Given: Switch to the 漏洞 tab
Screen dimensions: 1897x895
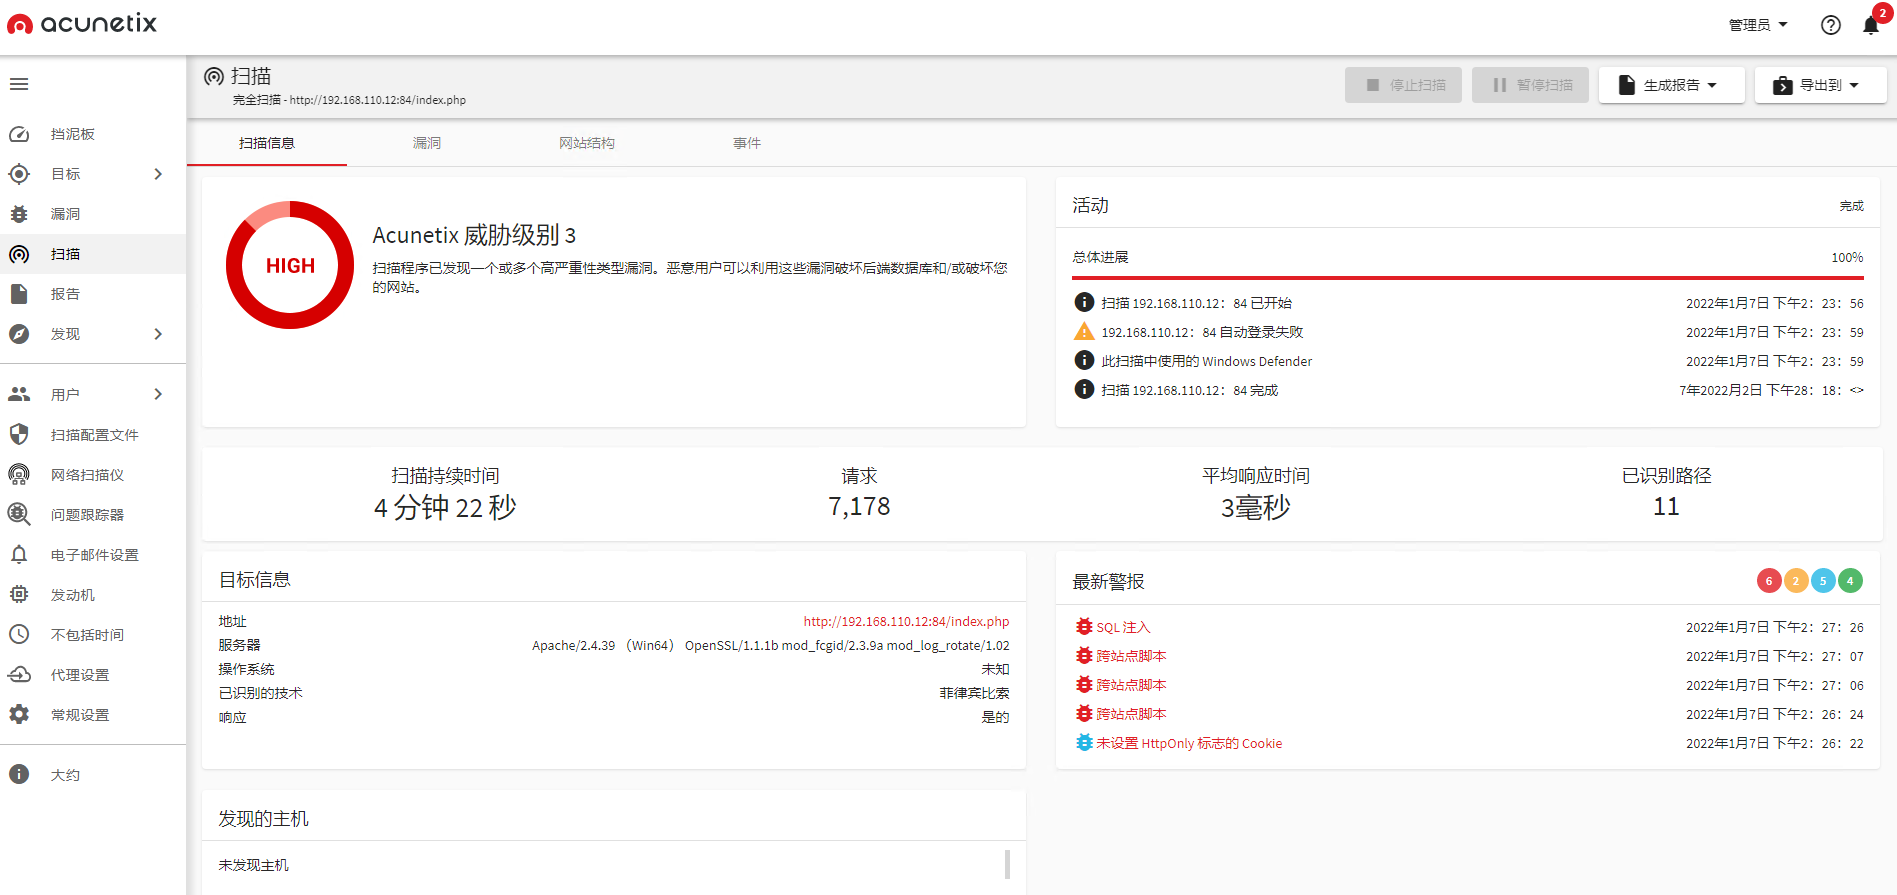Looking at the screenshot, I should [427, 143].
